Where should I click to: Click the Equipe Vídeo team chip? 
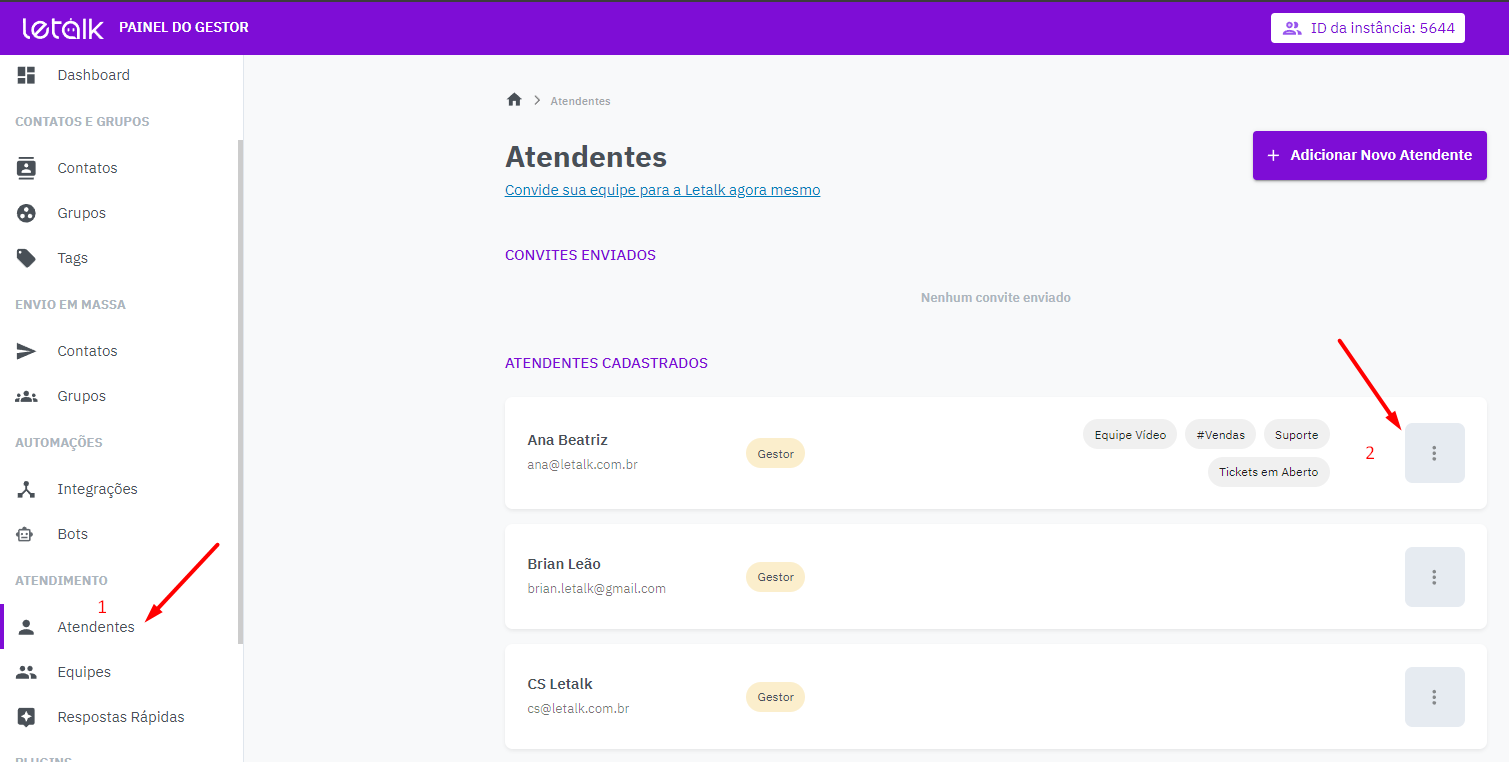point(1130,435)
